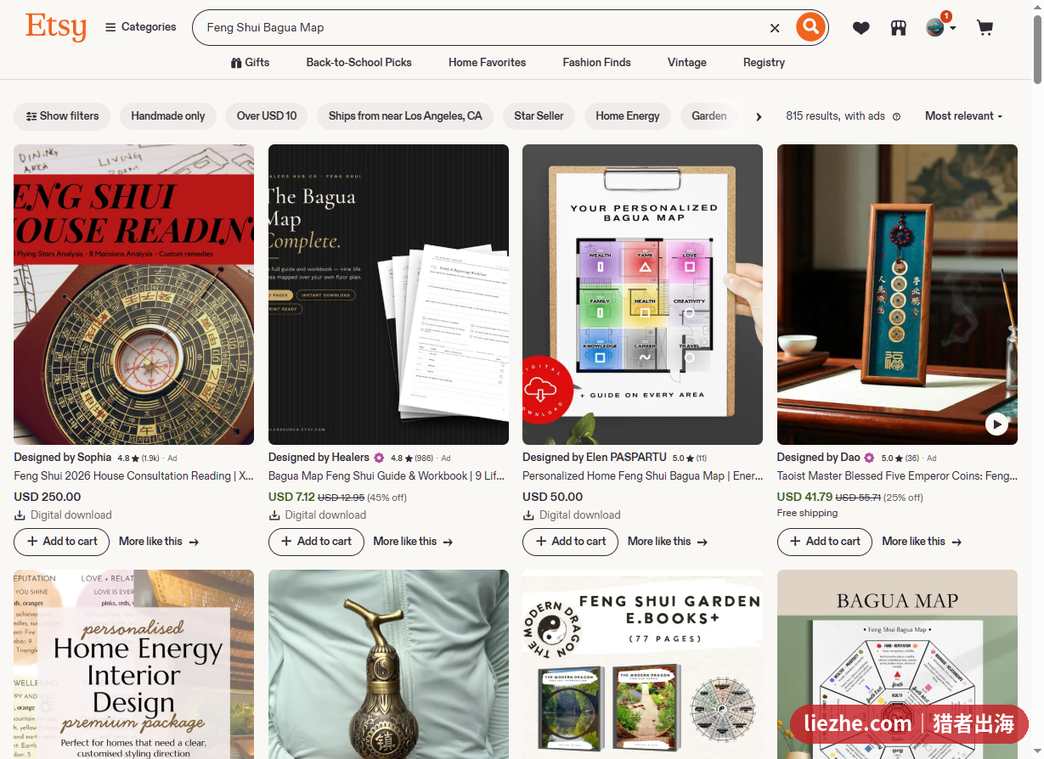The image size is (1044, 759).
Task: Add Dao's USD 41.79 coins to cart
Action: [825, 541]
